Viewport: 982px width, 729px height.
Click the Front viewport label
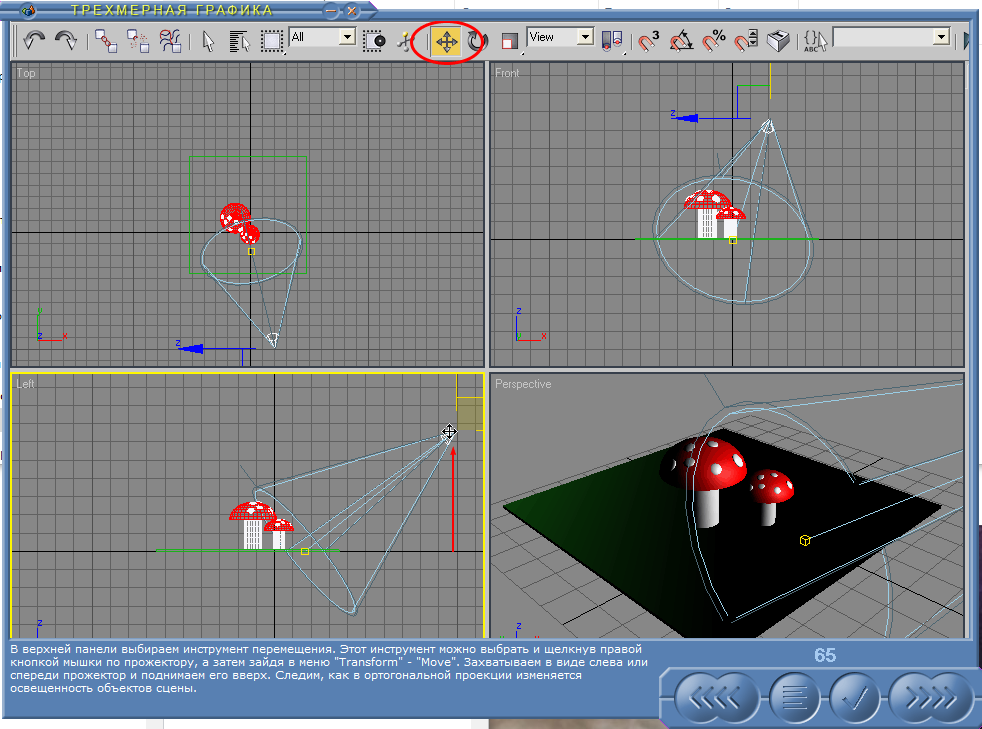(x=507, y=73)
